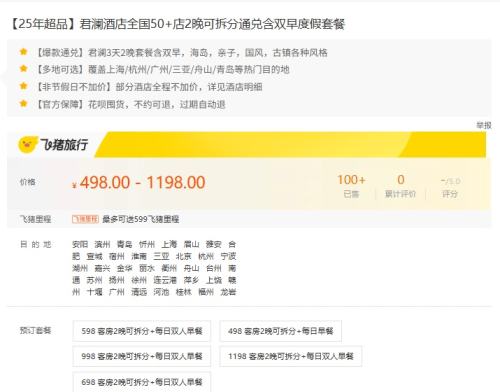The height and width of the screenshot is (392, 500).
Task: Click the 举报 report link
Action: coord(484,125)
